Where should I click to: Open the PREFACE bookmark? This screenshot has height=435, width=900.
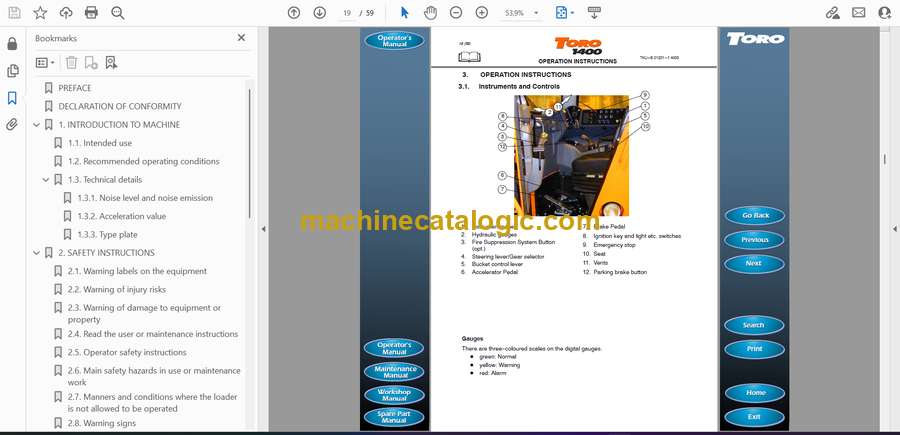(75, 88)
